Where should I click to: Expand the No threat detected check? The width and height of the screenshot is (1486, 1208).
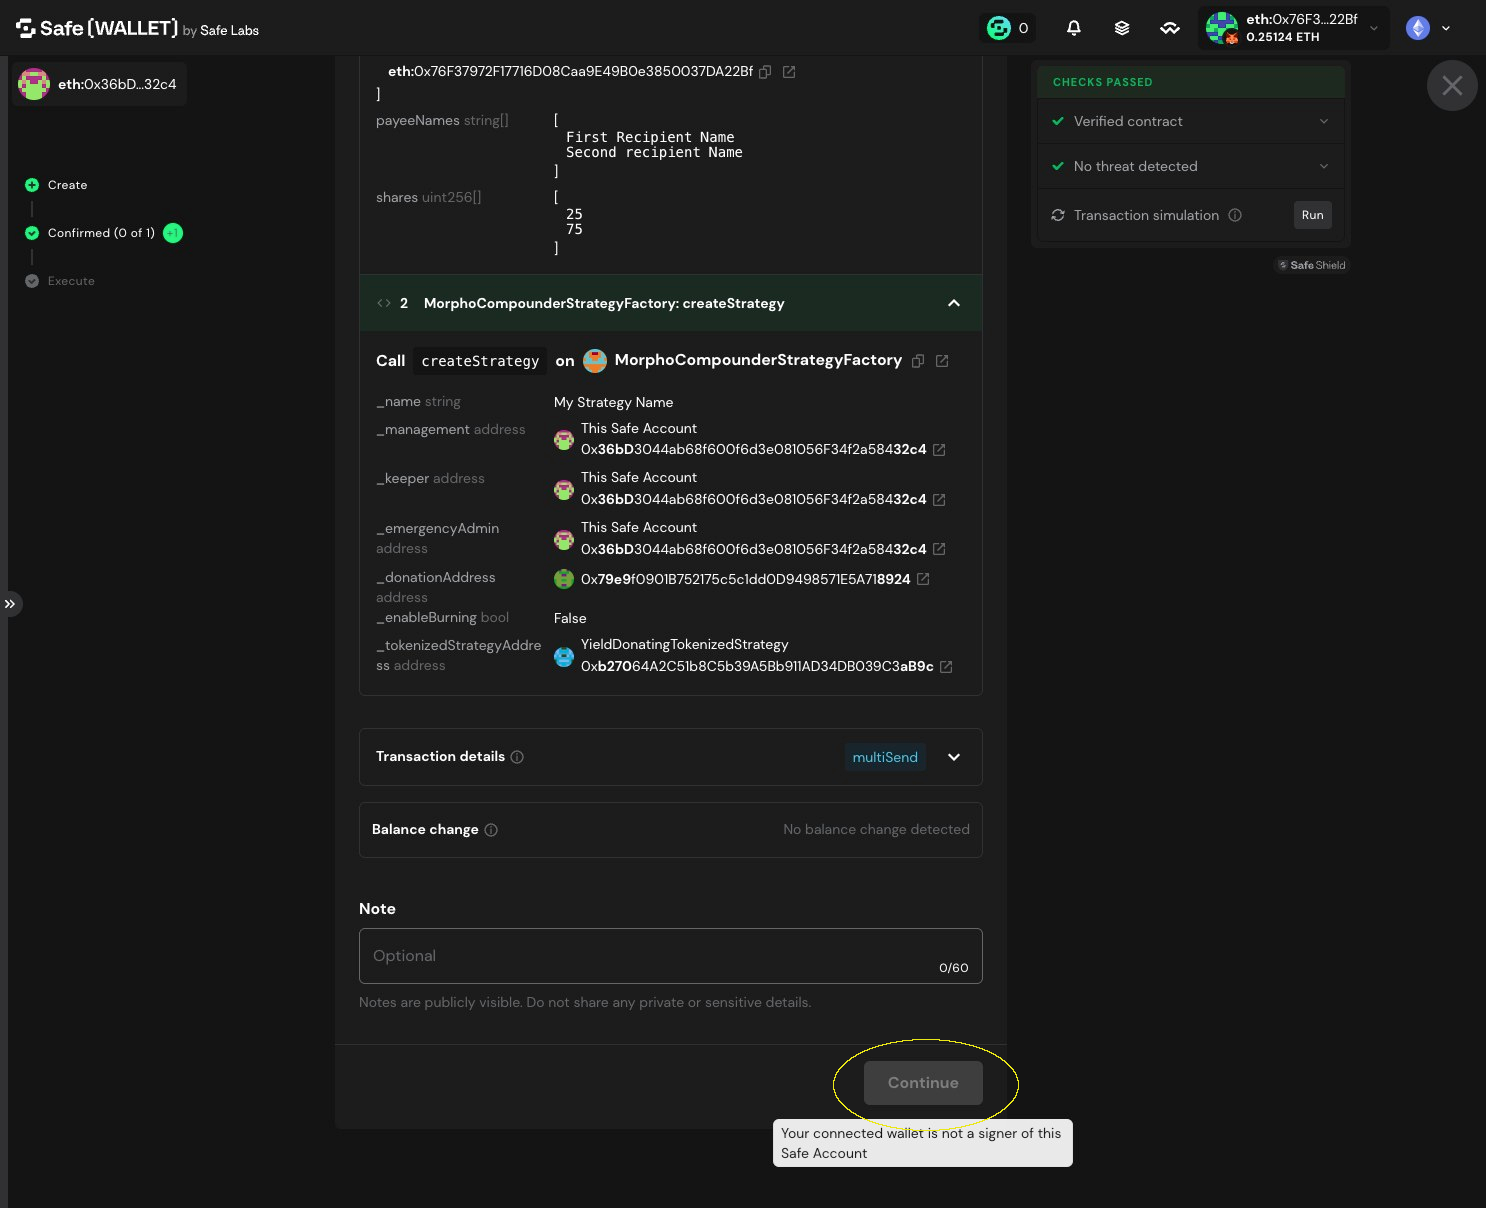click(1191, 166)
